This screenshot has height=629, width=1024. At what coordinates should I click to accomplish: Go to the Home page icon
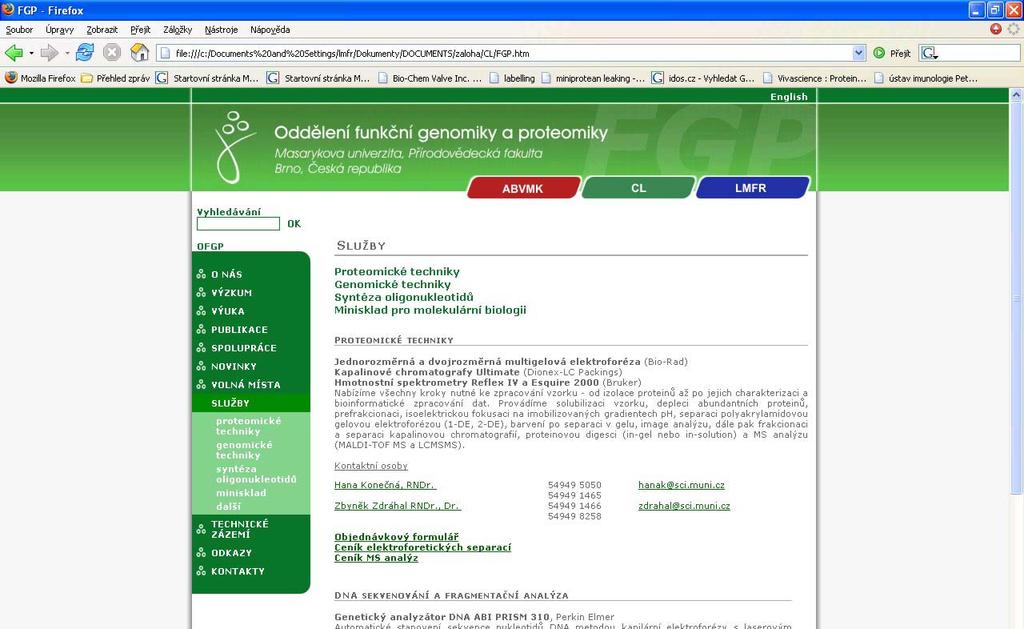(139, 52)
